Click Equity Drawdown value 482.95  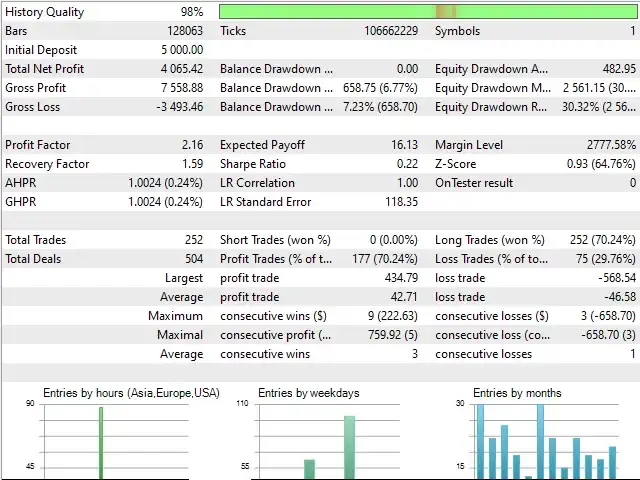[619, 69]
